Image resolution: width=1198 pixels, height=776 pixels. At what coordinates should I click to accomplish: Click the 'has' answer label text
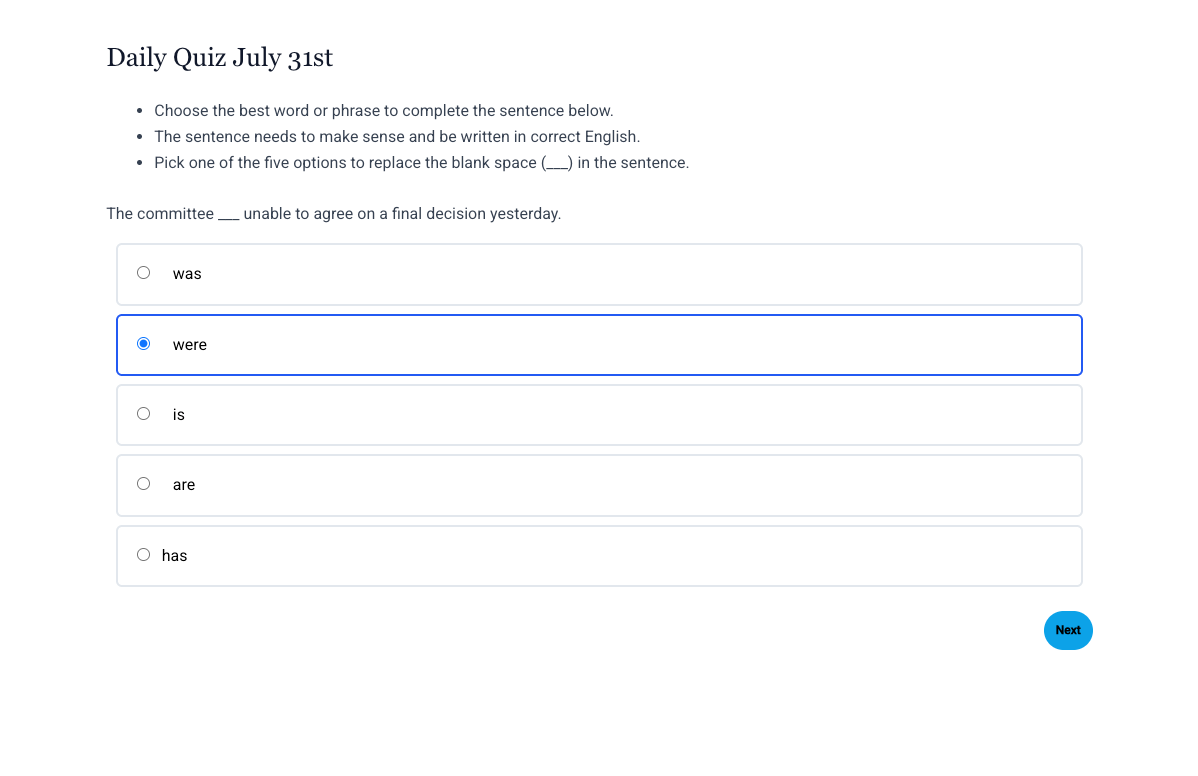(x=174, y=556)
